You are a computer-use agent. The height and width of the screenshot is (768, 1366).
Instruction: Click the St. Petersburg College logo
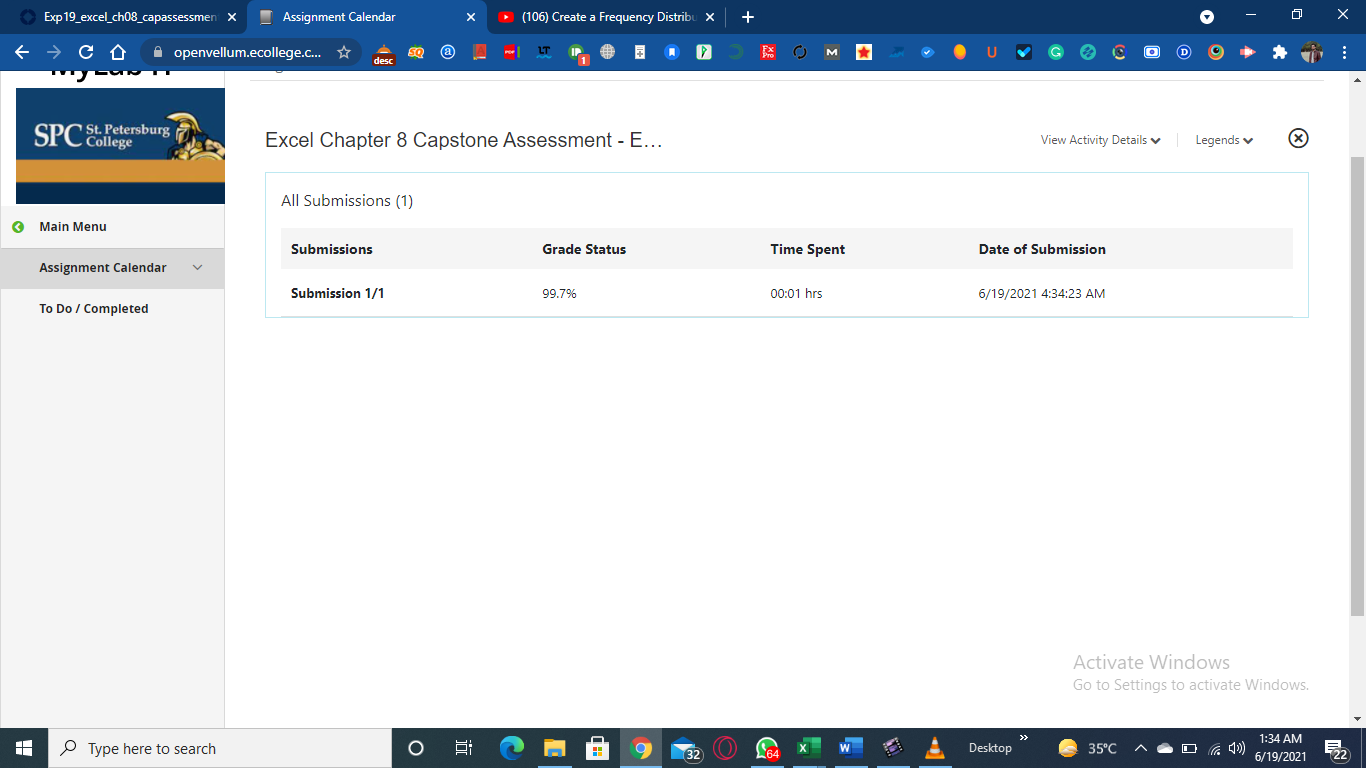point(120,146)
